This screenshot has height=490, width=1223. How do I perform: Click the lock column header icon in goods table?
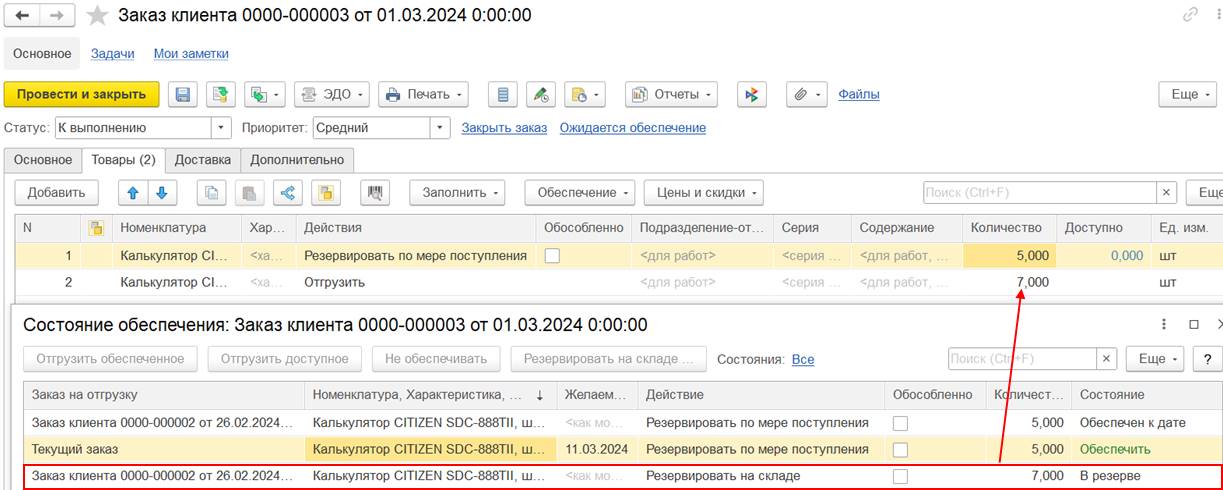pyautogui.click(x=96, y=228)
